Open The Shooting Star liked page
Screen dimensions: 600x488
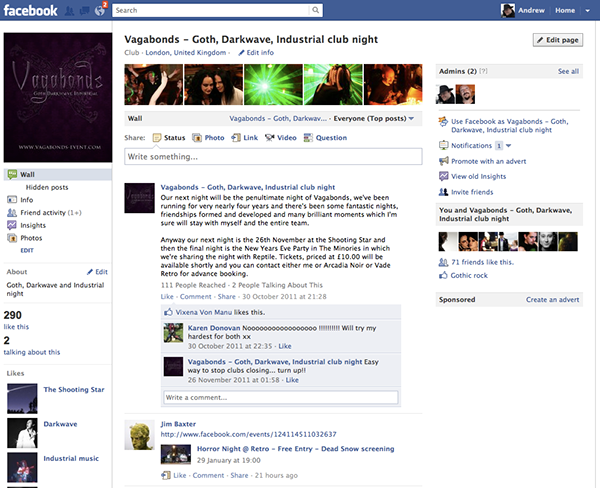pyautogui.click(x=74, y=390)
